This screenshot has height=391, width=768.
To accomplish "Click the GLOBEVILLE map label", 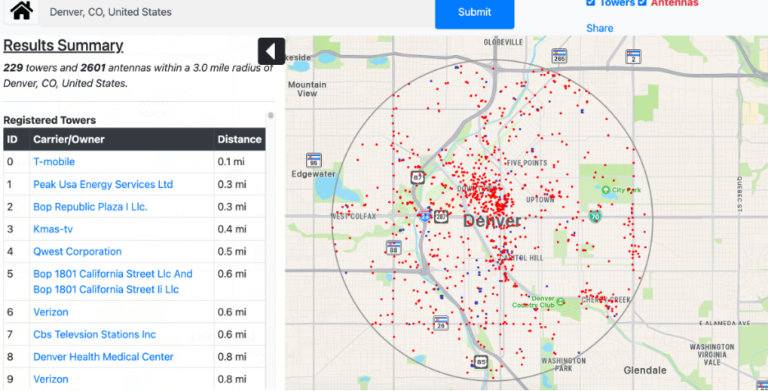I will pos(503,42).
